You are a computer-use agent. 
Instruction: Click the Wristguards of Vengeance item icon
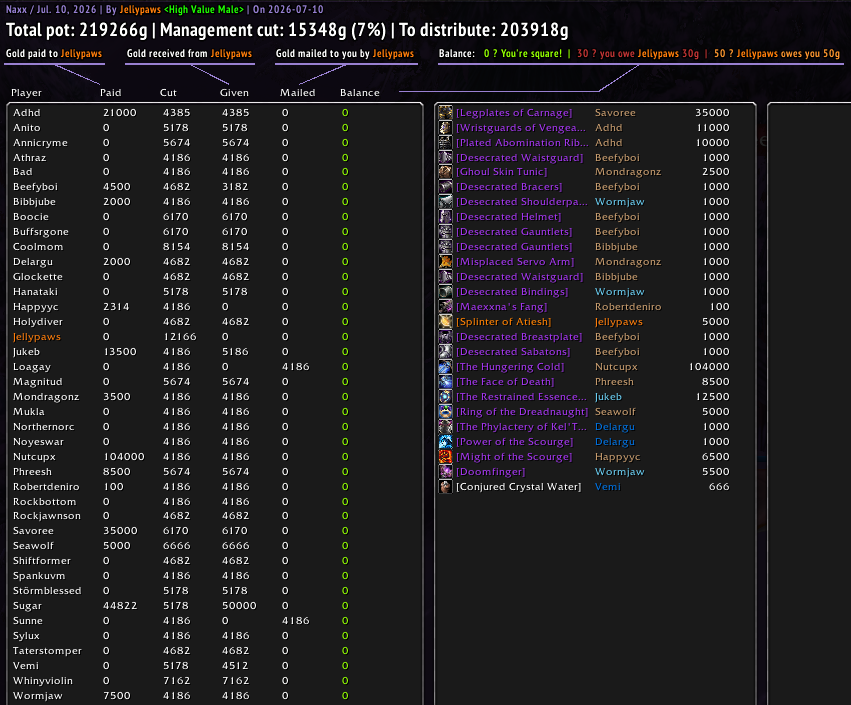coord(446,128)
